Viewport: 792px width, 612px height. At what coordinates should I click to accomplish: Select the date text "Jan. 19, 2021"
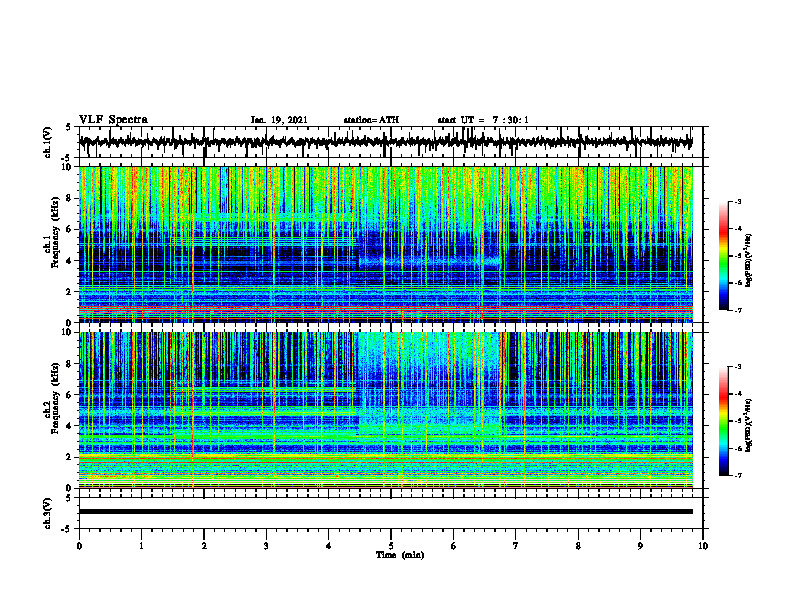[x=279, y=120]
